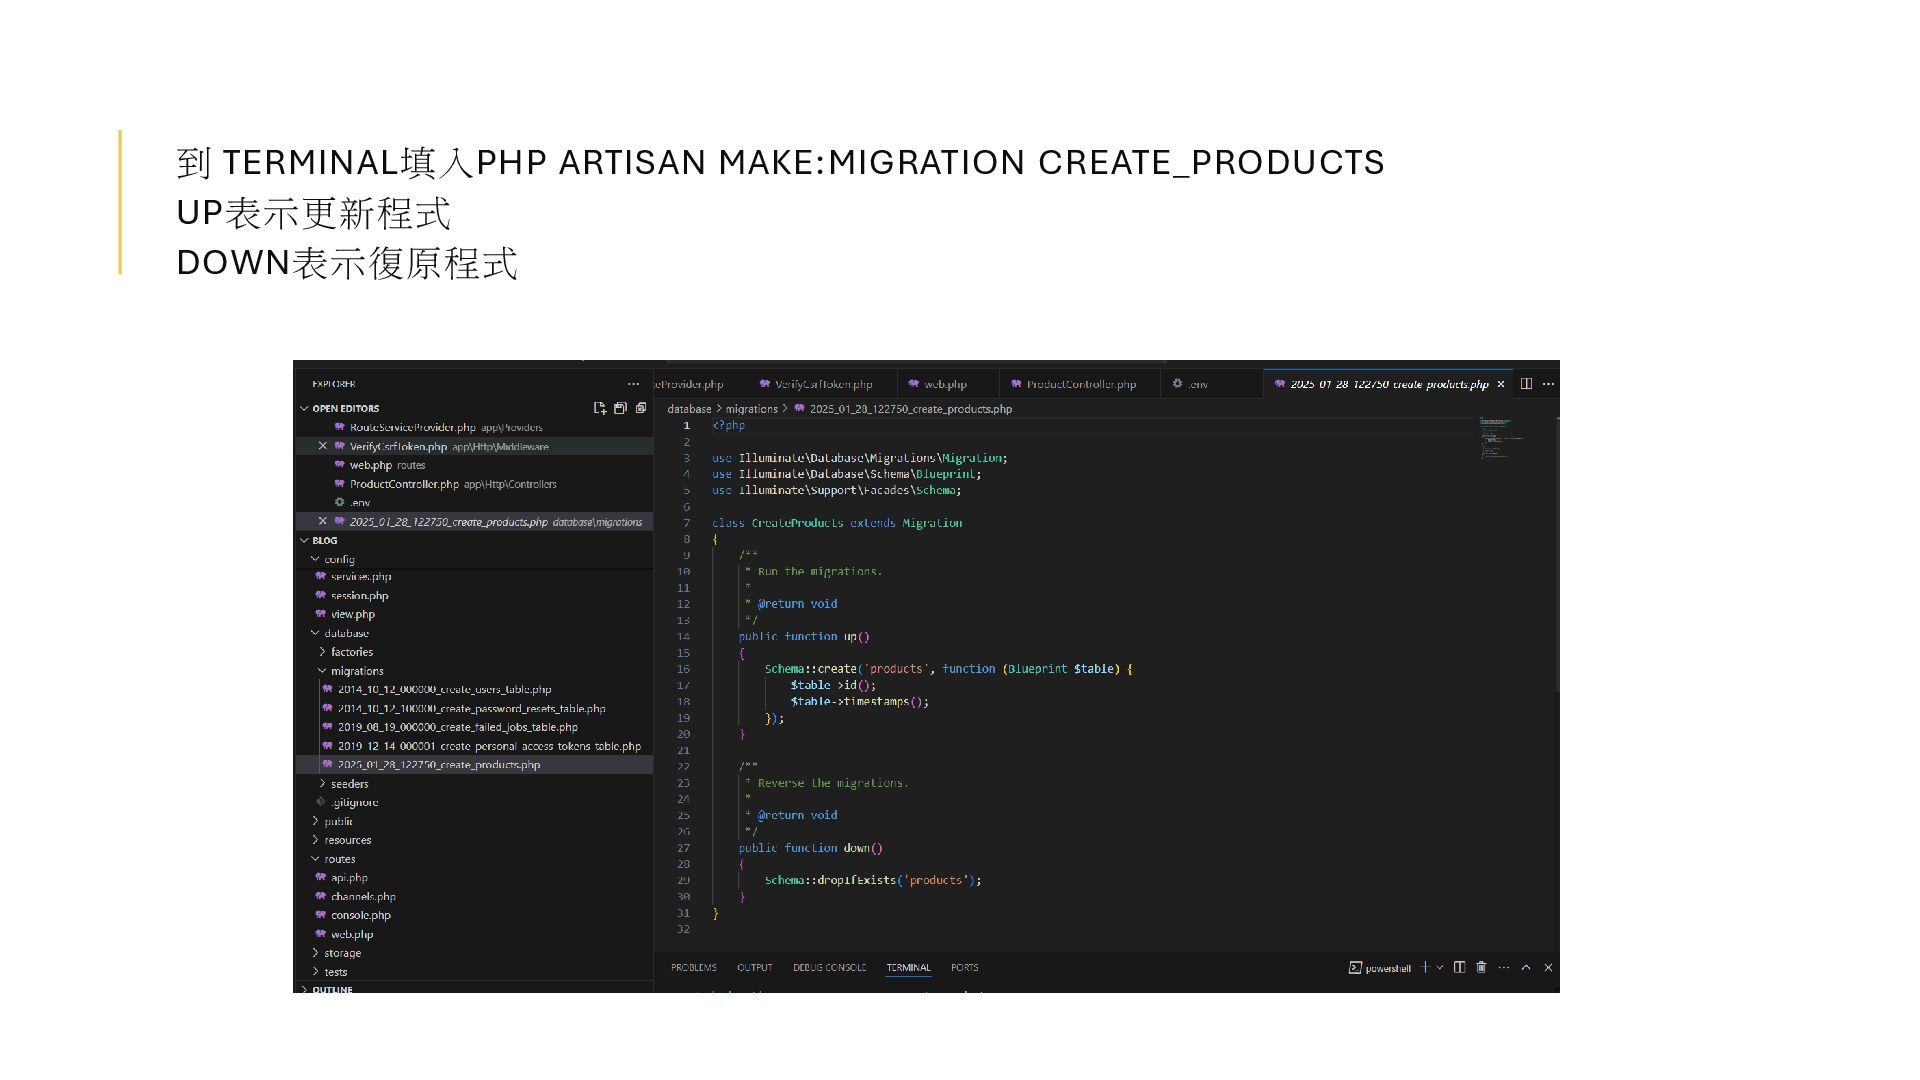Click New Untitled File icon in Open Editors

[600, 408]
